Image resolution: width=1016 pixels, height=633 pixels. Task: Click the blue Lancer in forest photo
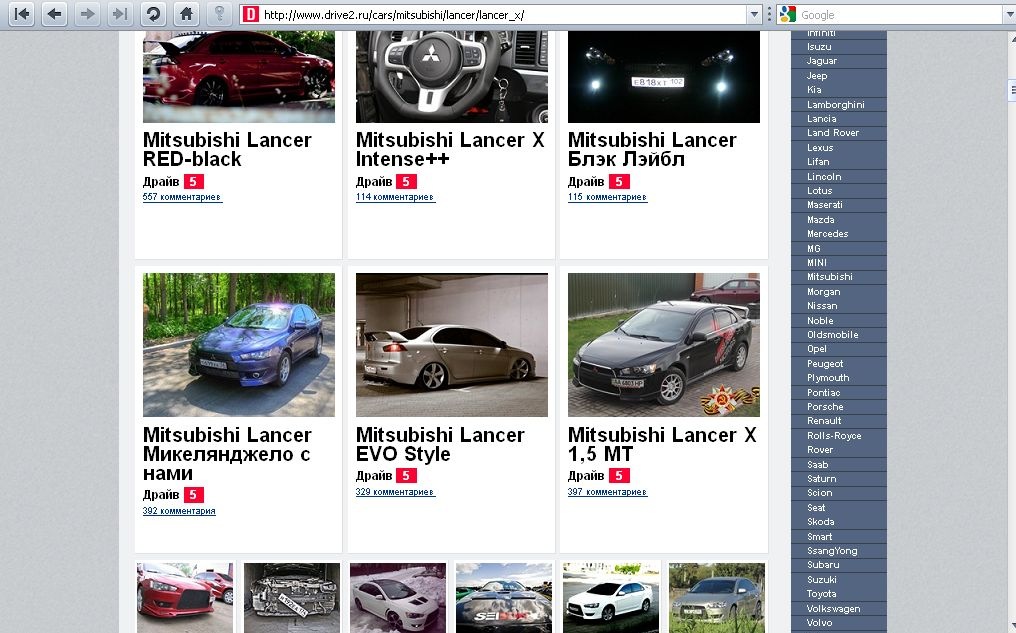[238, 345]
